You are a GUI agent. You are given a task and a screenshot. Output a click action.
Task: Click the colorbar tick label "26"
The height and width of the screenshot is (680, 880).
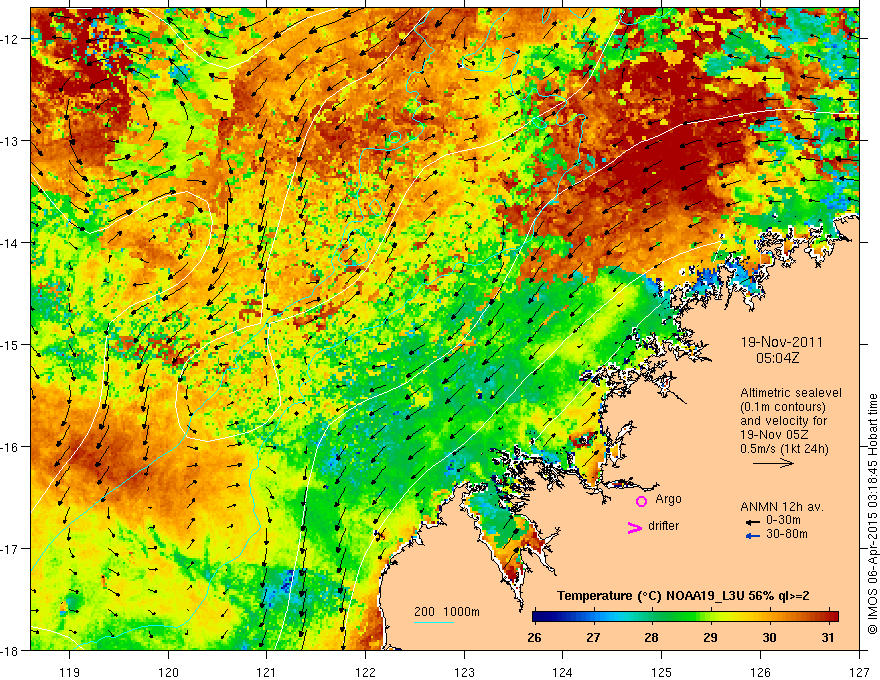click(534, 637)
